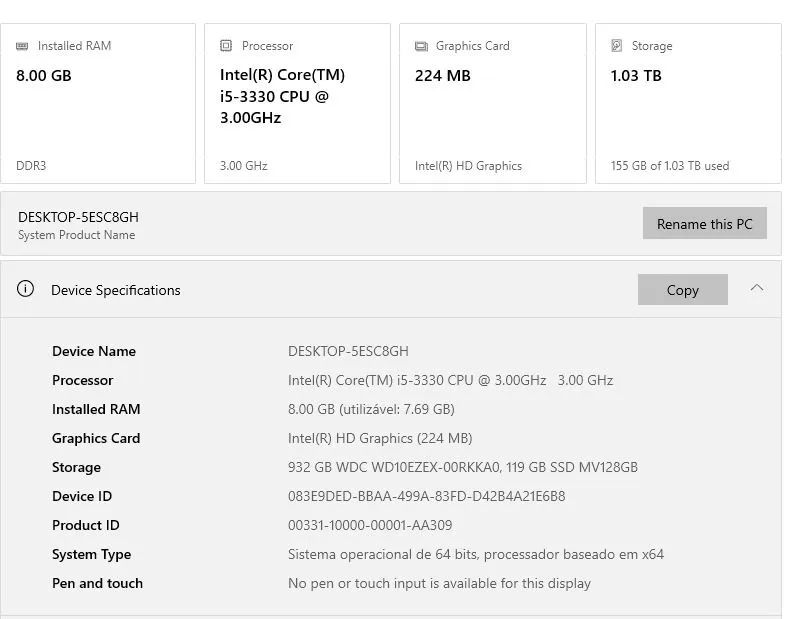This screenshot has width=792, height=619.
Task: Select the 8.00 GB (utilizável: 7.69 GB) value
Action: (x=371, y=409)
